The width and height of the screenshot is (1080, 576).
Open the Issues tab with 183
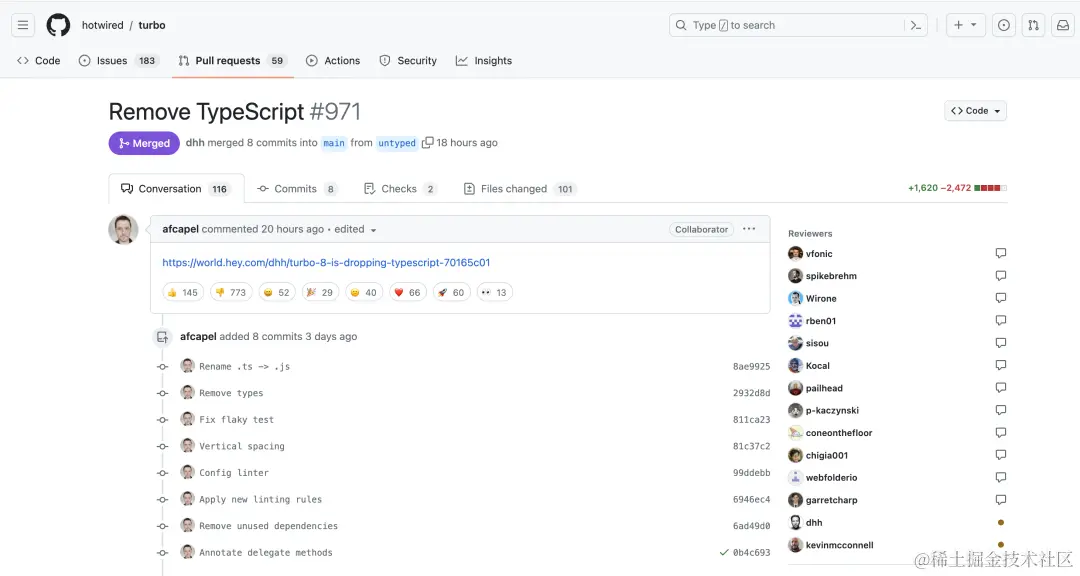[x=118, y=61]
